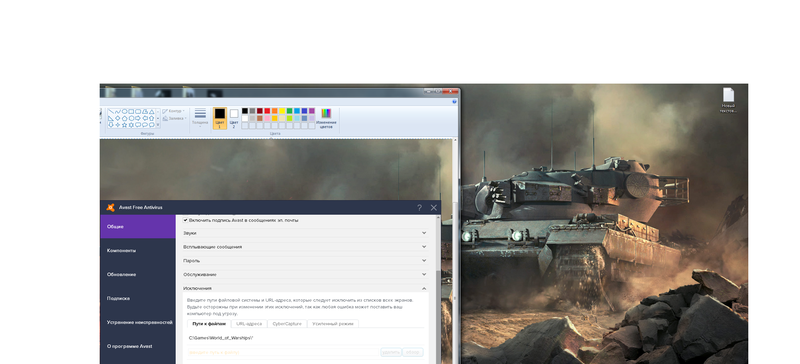Collapse the Исключения section

pyautogui.click(x=305, y=288)
